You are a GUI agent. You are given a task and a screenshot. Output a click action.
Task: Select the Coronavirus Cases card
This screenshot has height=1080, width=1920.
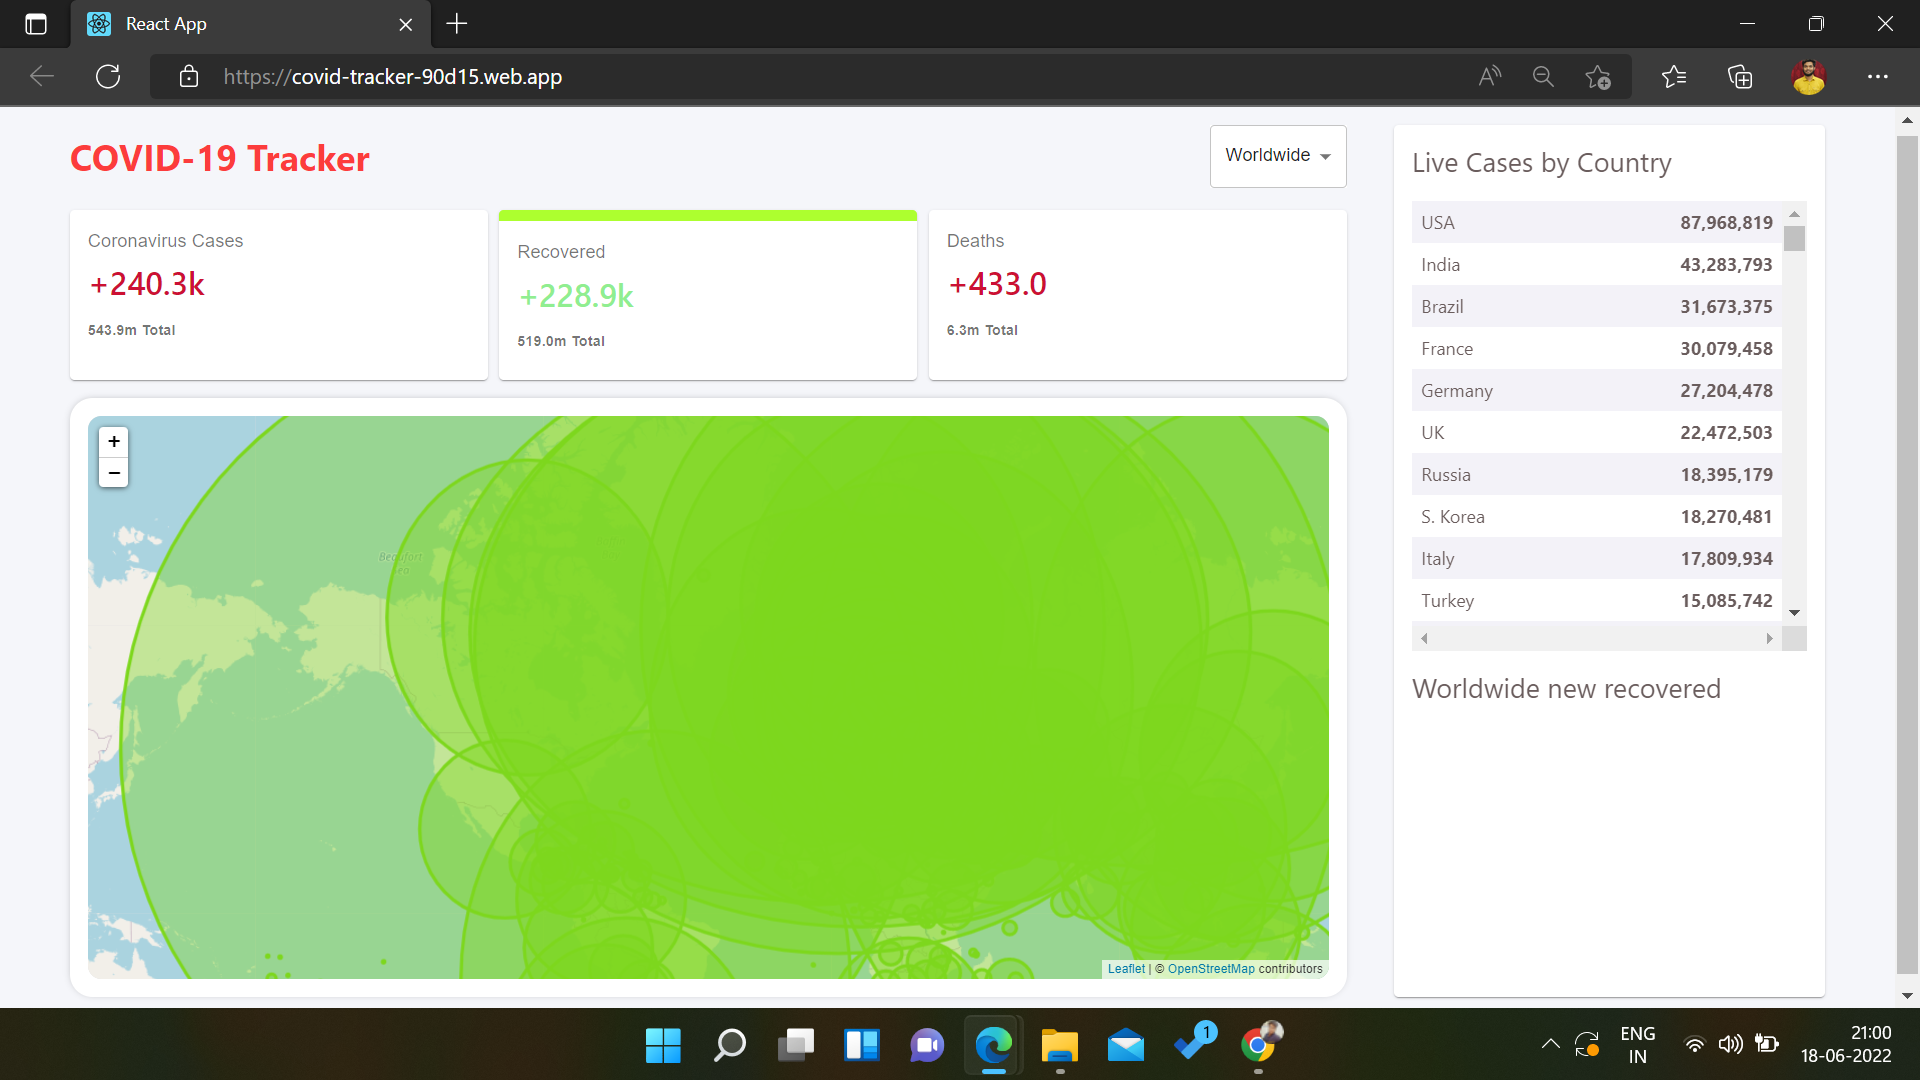point(279,295)
